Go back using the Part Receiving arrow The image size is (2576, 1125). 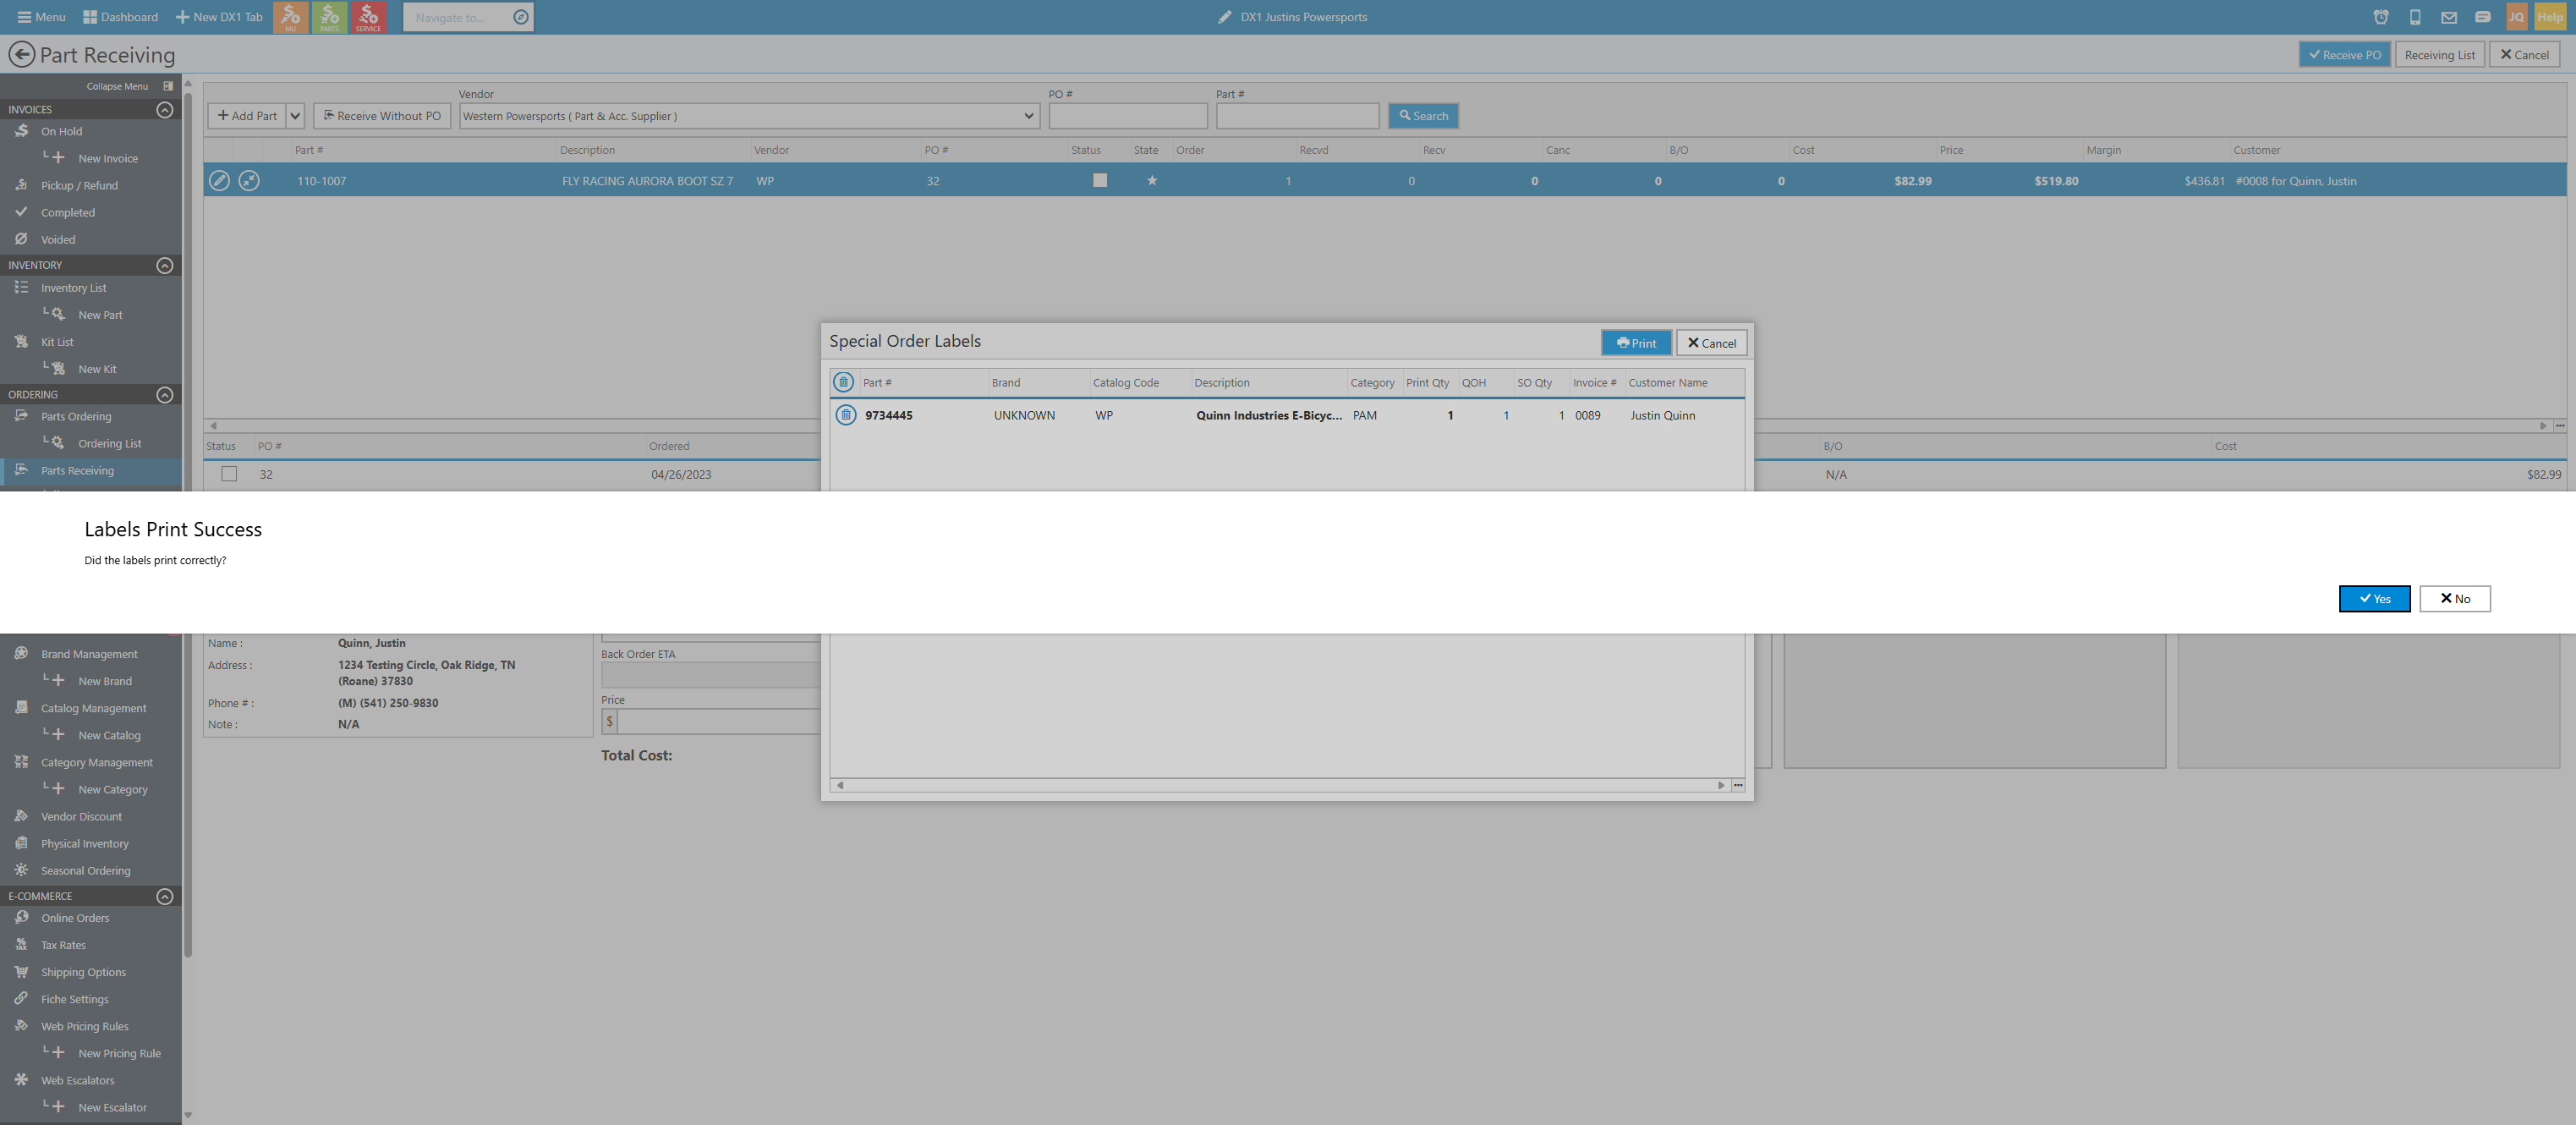coord(21,54)
